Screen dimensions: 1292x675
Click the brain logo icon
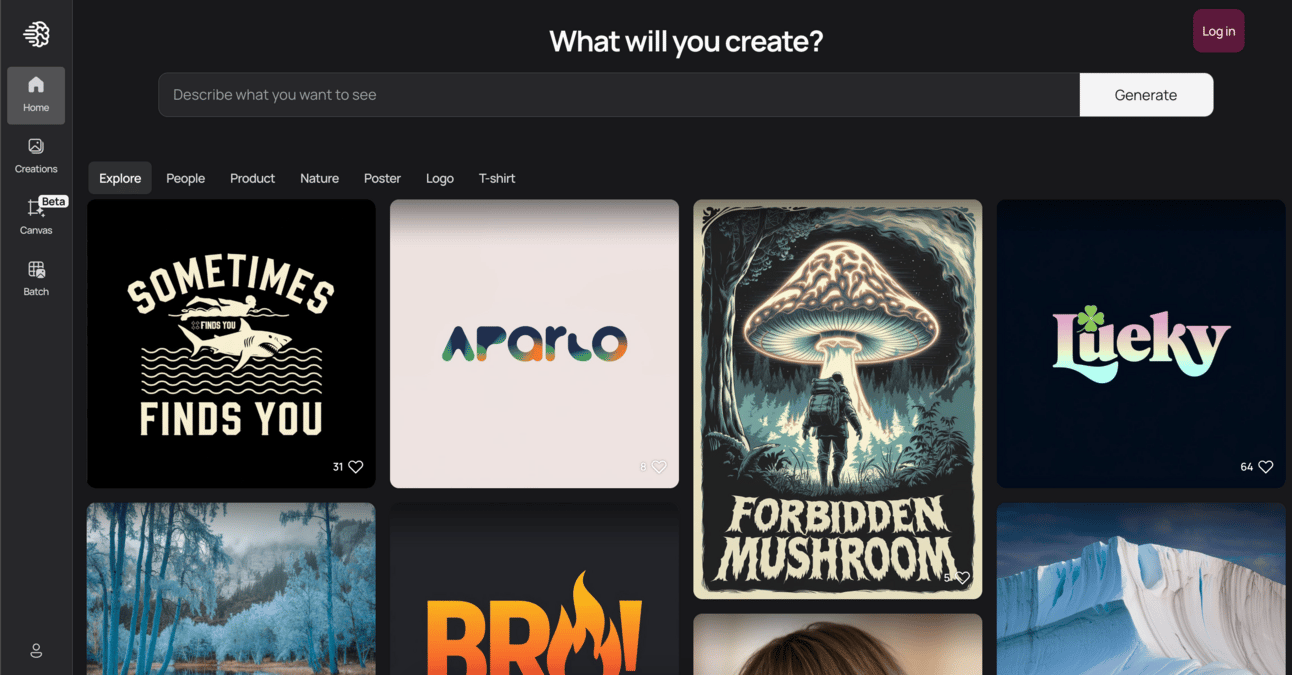[x=36, y=35]
